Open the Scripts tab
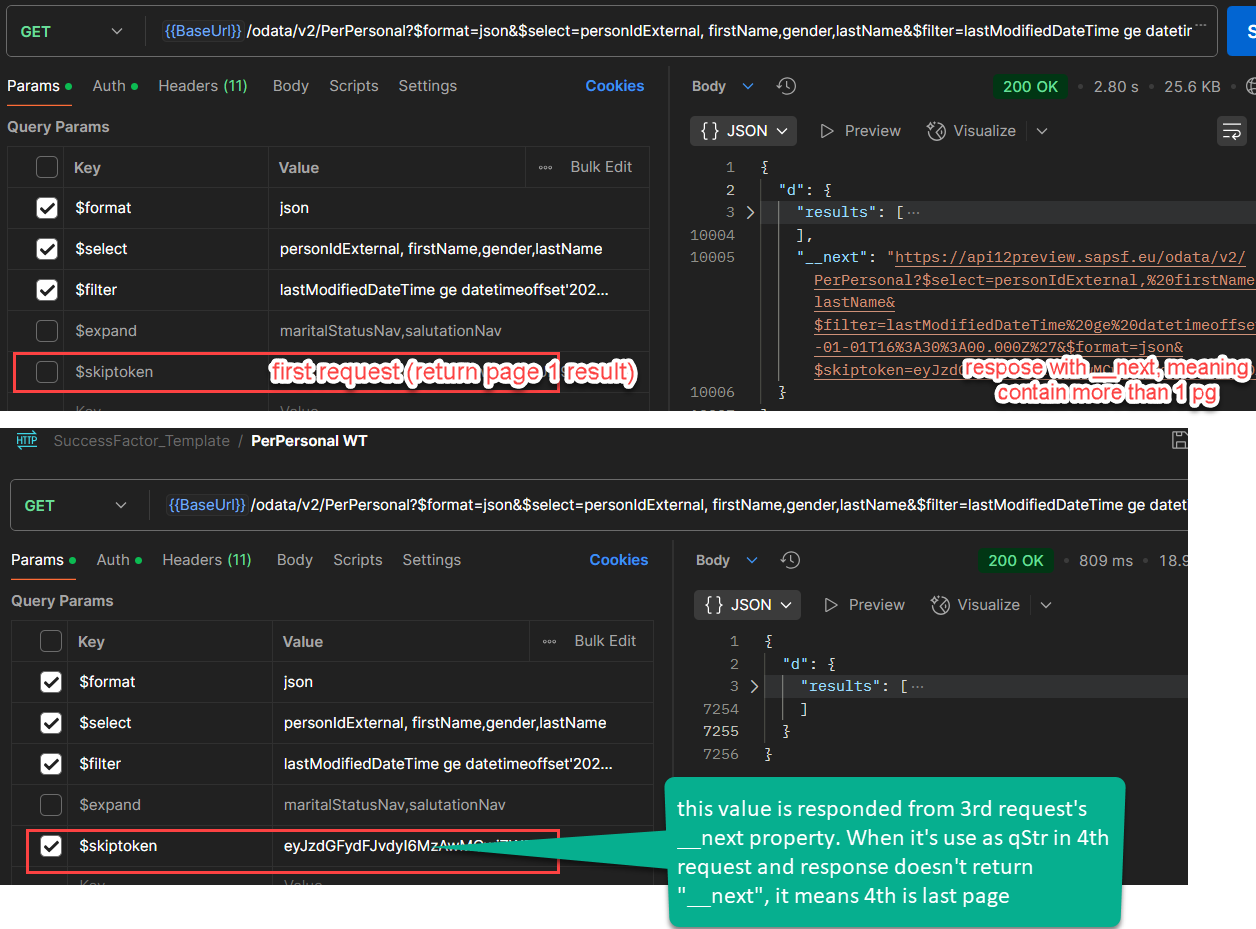Viewport: 1256px width, 929px height. (353, 86)
